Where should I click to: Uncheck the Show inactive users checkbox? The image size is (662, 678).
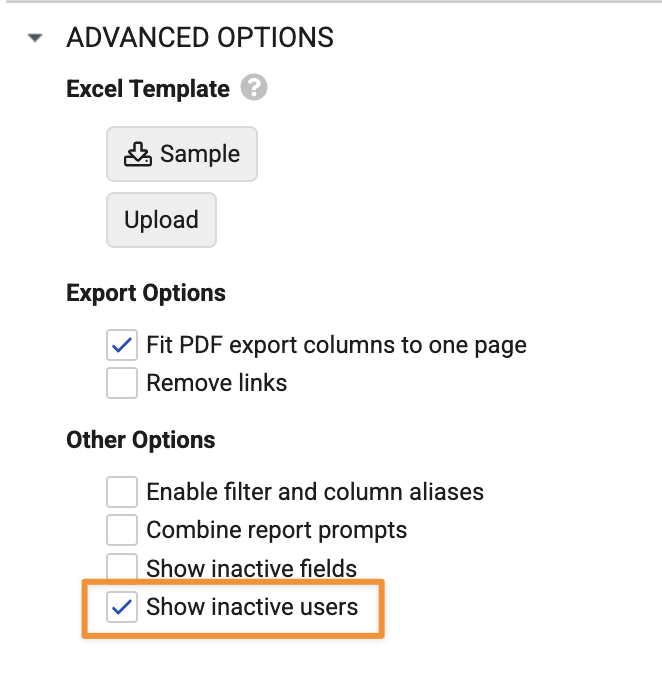coord(122,606)
